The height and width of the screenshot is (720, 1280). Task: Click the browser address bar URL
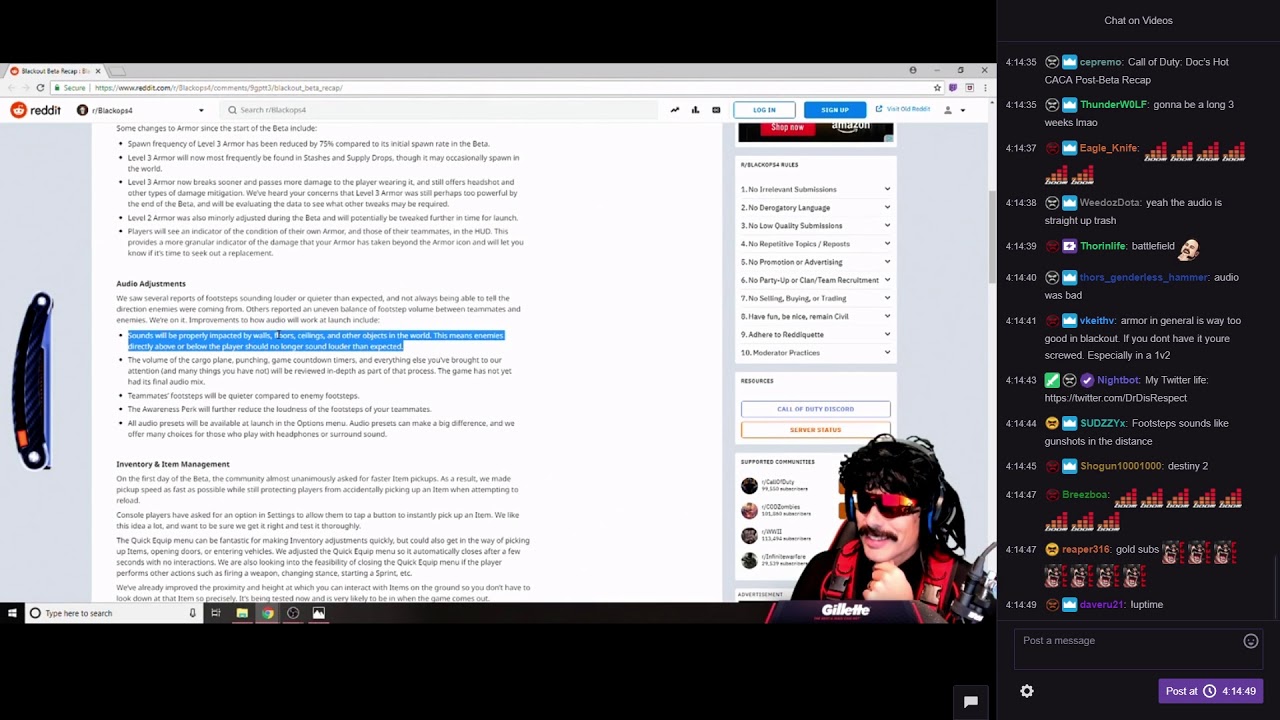(219, 88)
